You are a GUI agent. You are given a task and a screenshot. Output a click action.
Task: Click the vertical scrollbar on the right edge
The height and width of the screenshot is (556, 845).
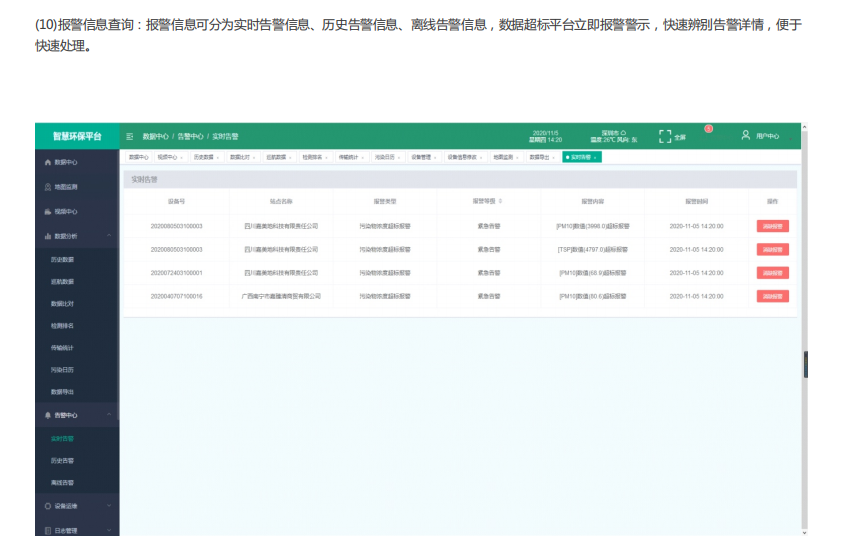tap(805, 365)
